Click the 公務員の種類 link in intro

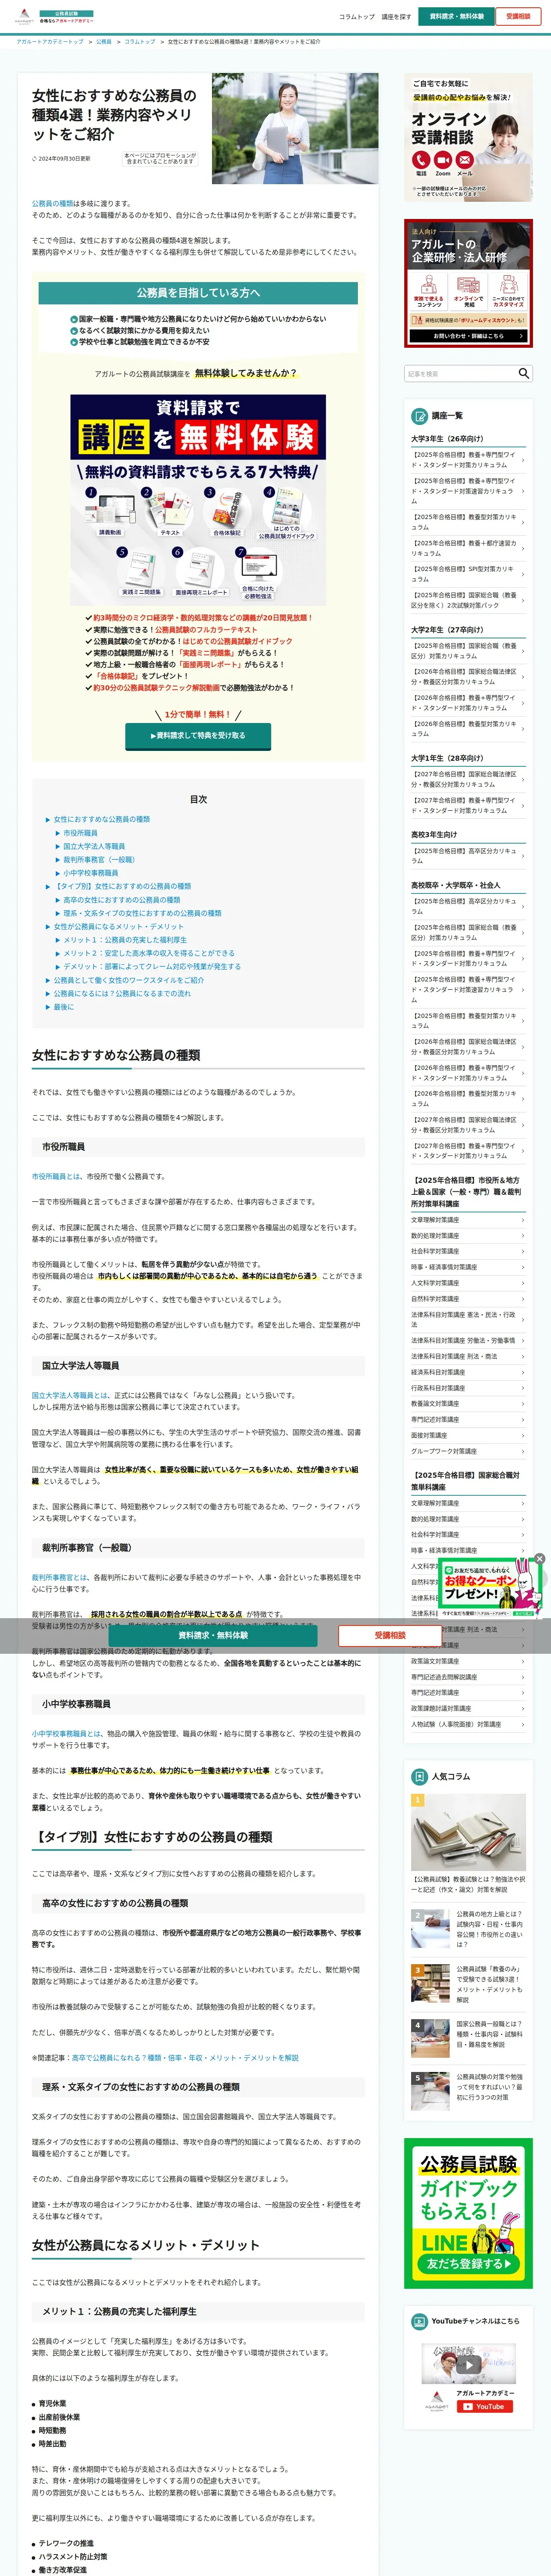[x=52, y=203]
